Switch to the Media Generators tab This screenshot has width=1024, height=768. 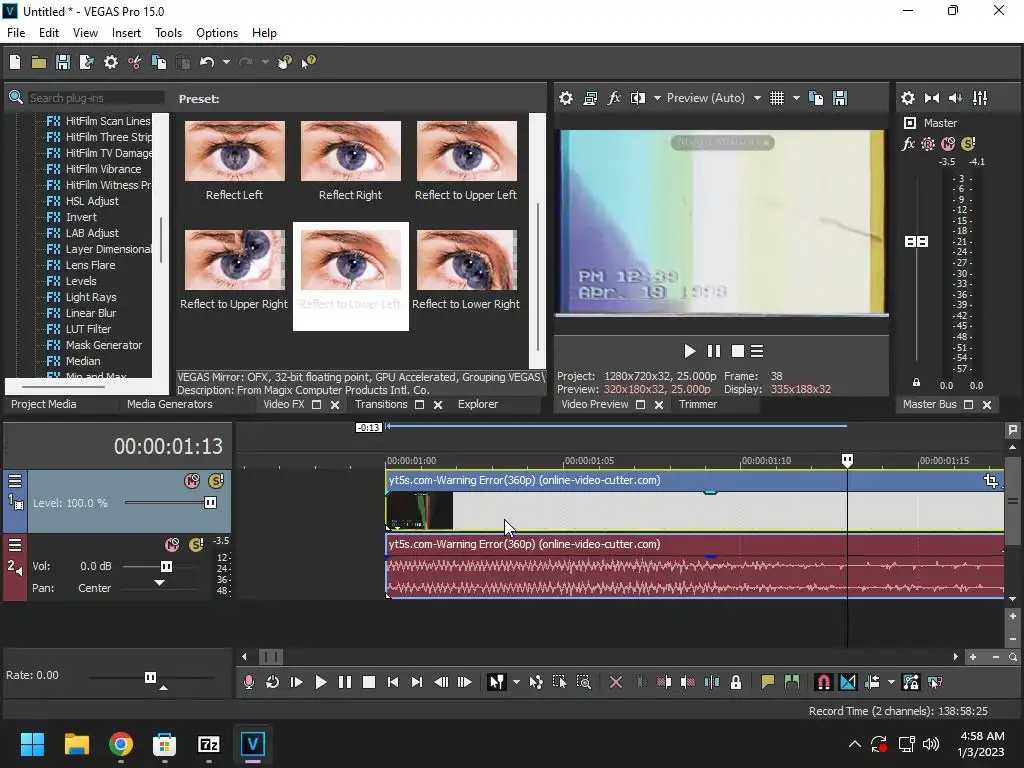[170, 404]
